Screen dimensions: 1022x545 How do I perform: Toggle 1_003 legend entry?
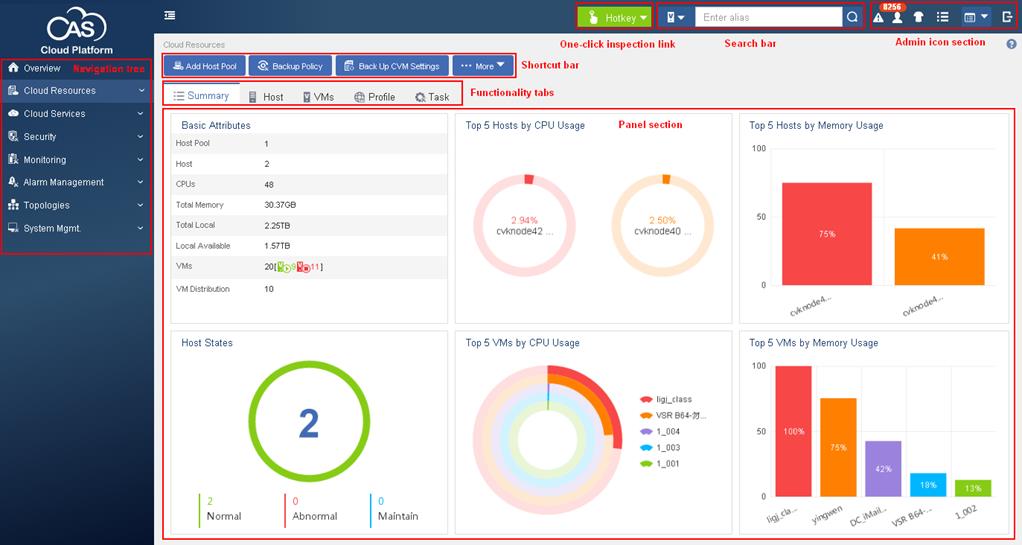660,448
